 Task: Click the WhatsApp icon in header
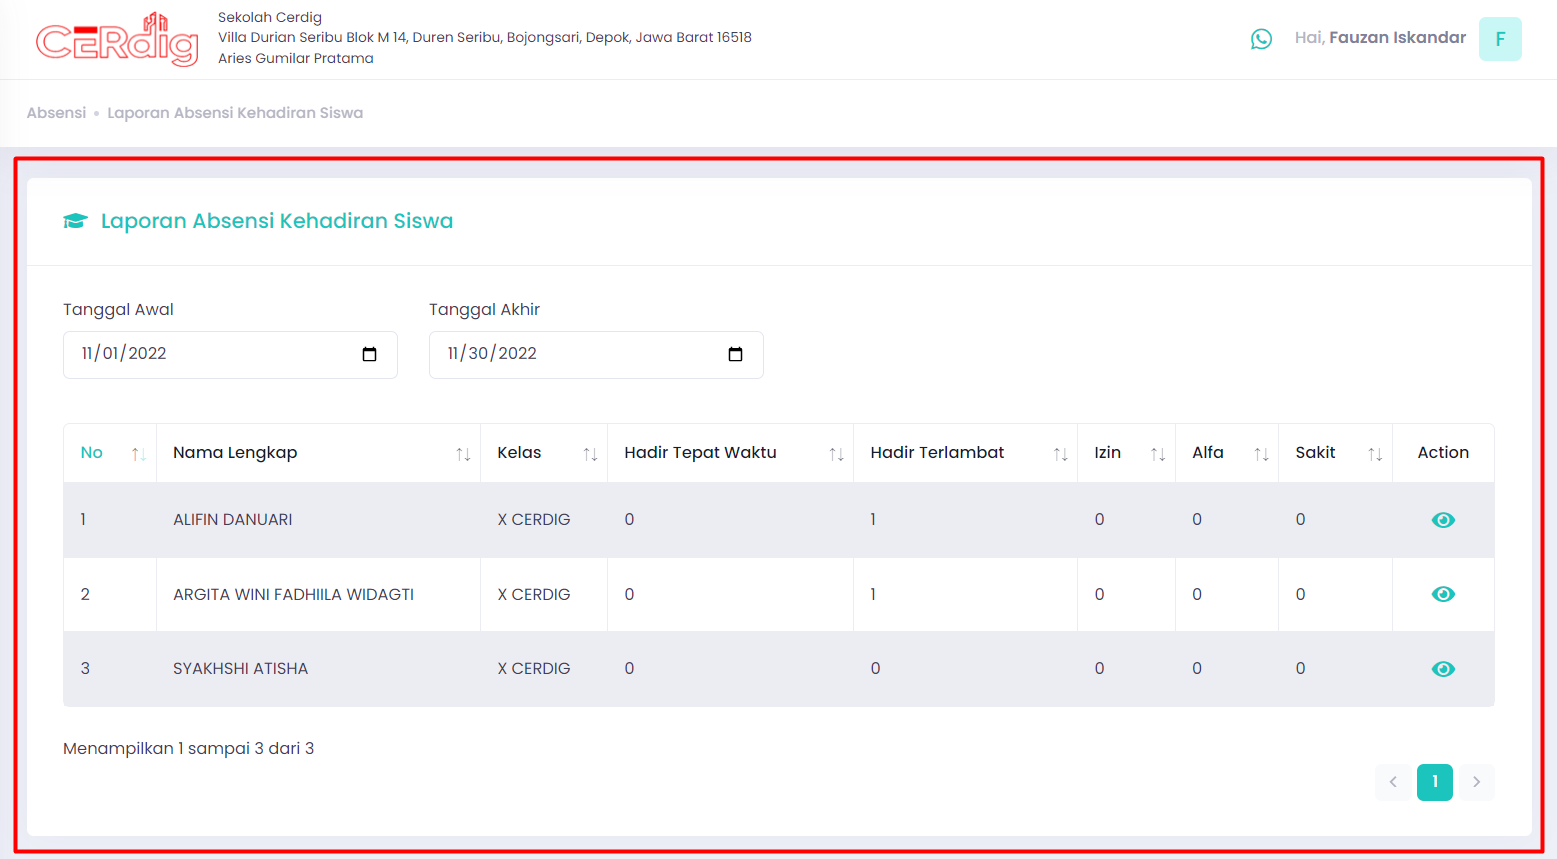[1261, 39]
